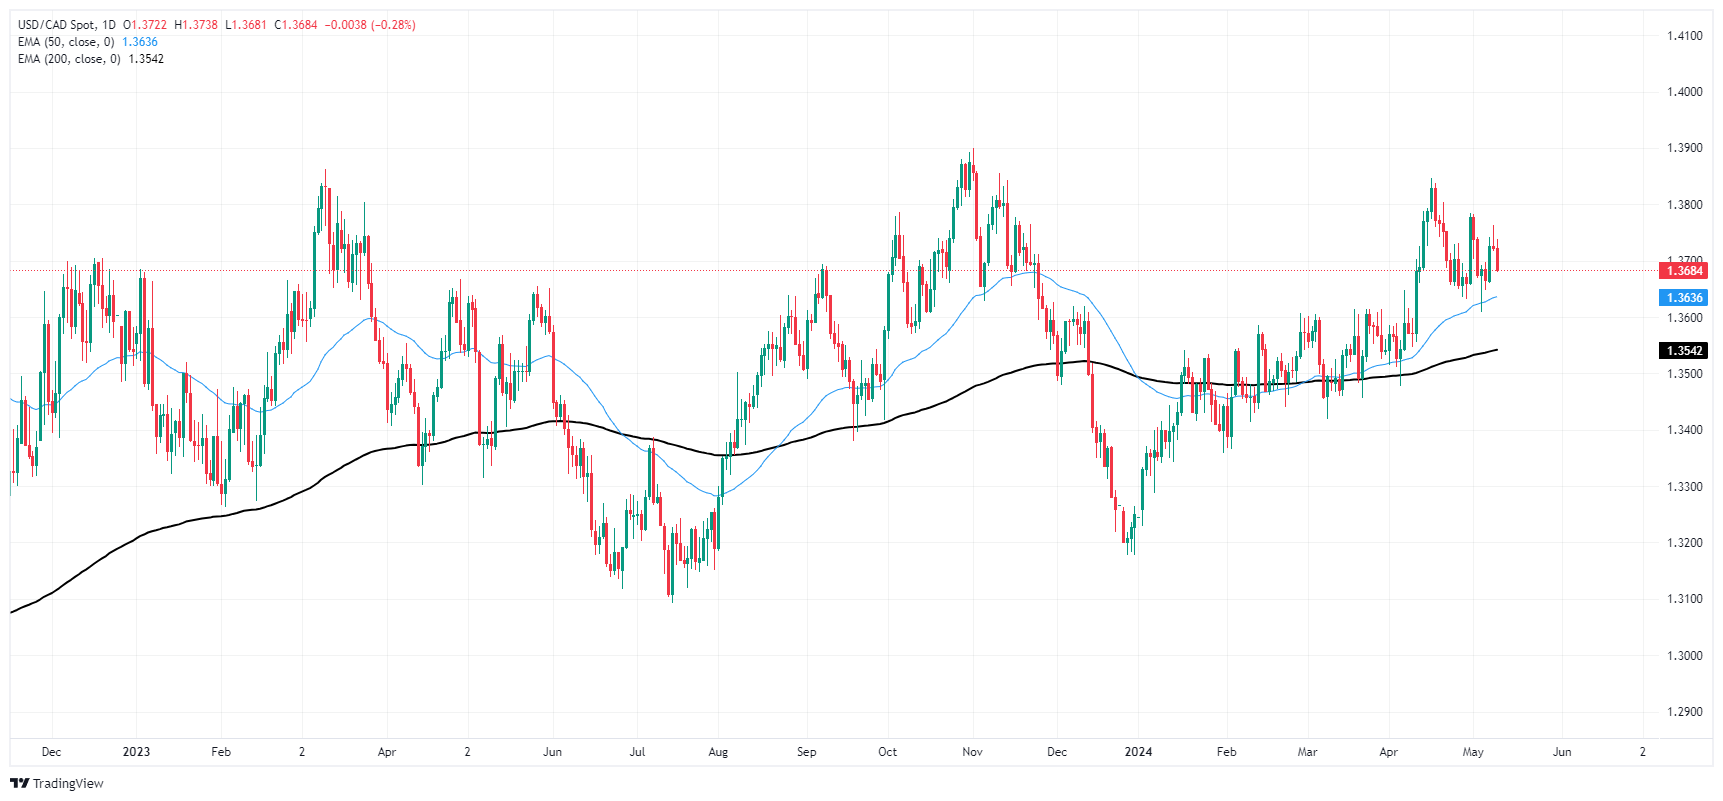
Task: Click the 2024 year marker on time axis
Action: (1138, 752)
